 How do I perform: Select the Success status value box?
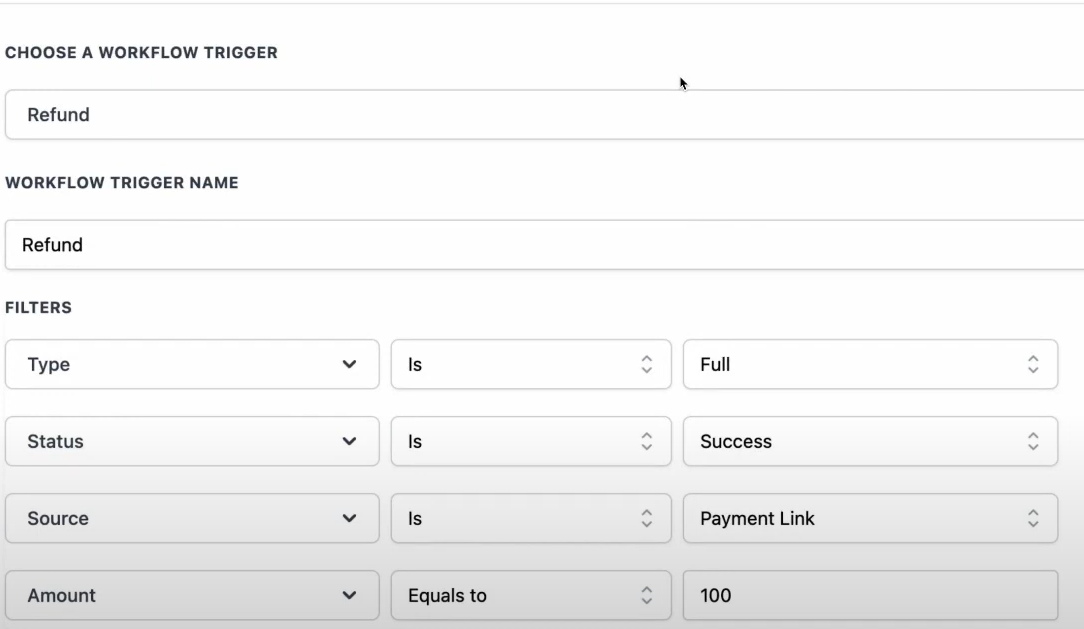(850, 441)
